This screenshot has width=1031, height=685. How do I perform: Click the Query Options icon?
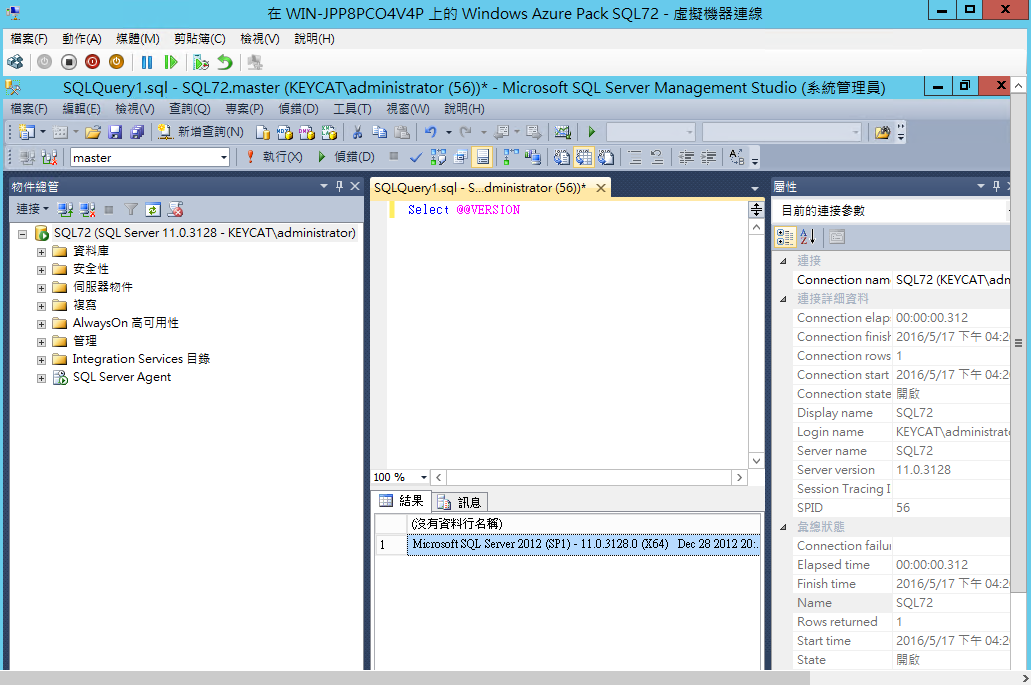[460, 157]
